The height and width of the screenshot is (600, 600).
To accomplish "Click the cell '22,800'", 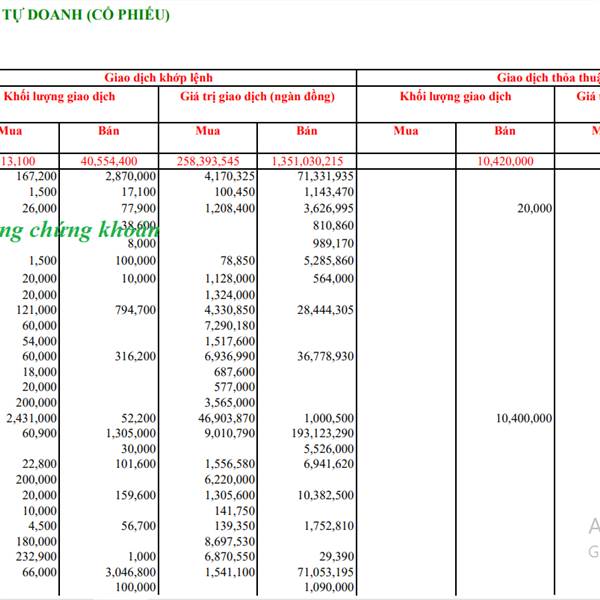I will pyautogui.click(x=39, y=464).
